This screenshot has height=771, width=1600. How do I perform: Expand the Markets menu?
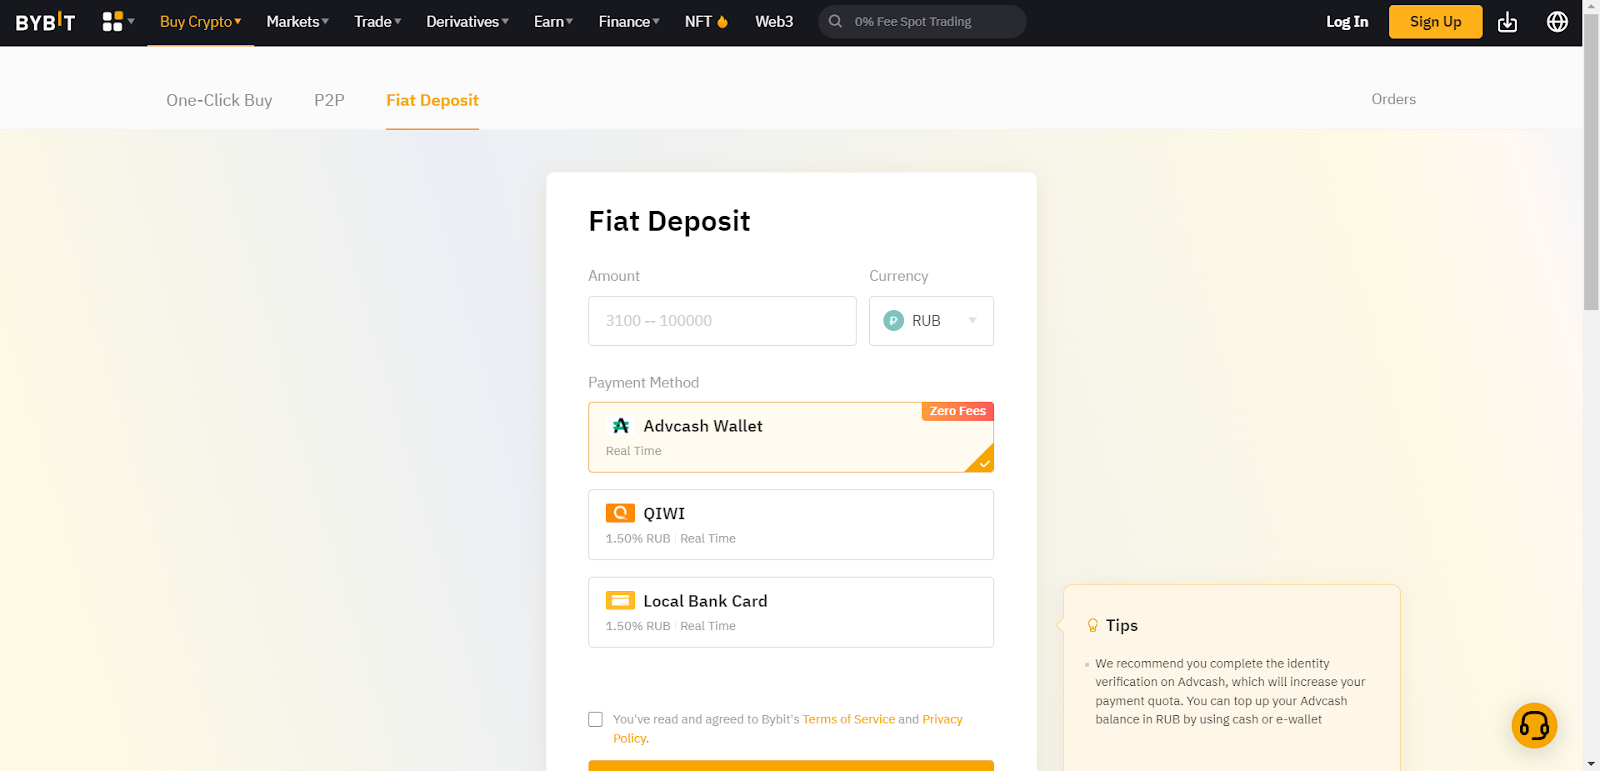click(297, 22)
